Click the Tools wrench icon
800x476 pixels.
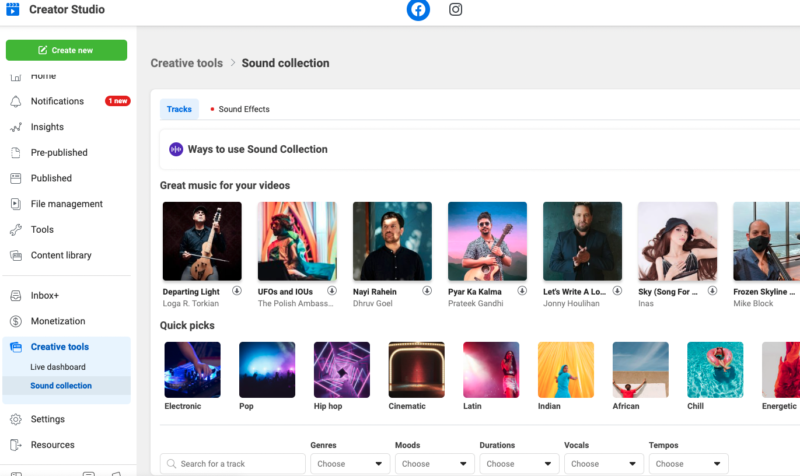[x=16, y=230]
